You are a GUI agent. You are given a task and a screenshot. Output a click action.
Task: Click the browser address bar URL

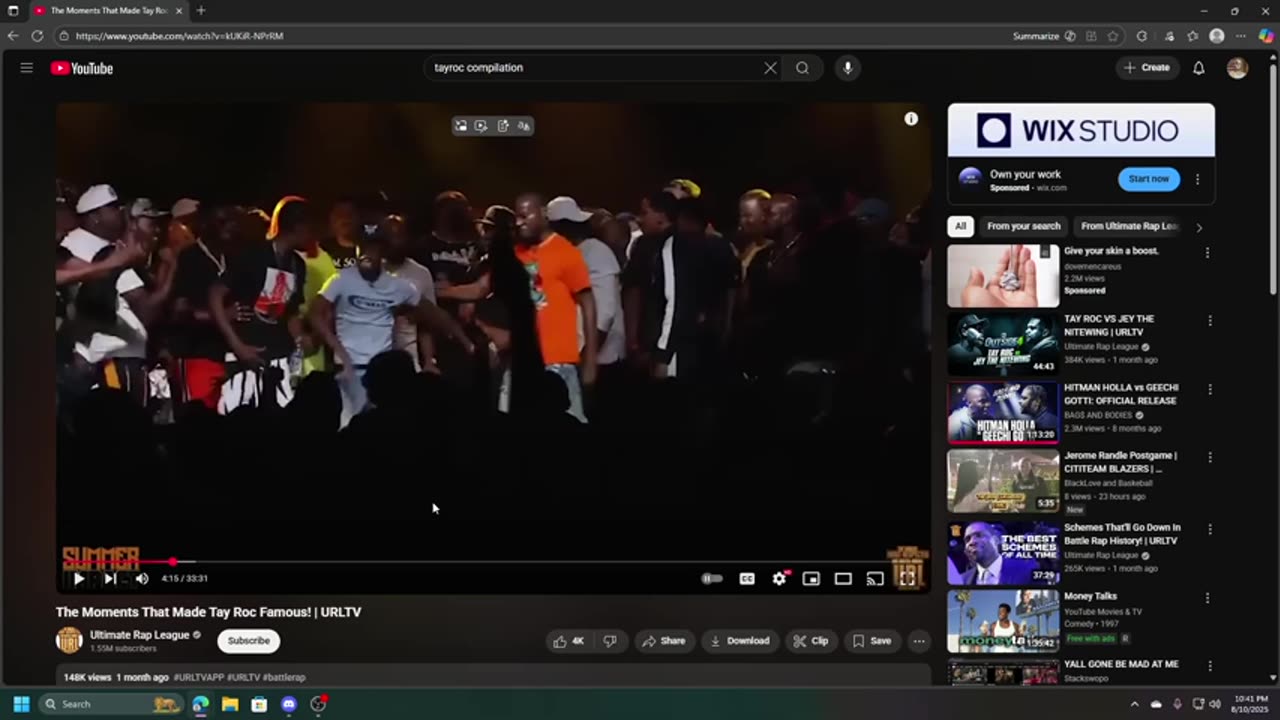tap(180, 36)
